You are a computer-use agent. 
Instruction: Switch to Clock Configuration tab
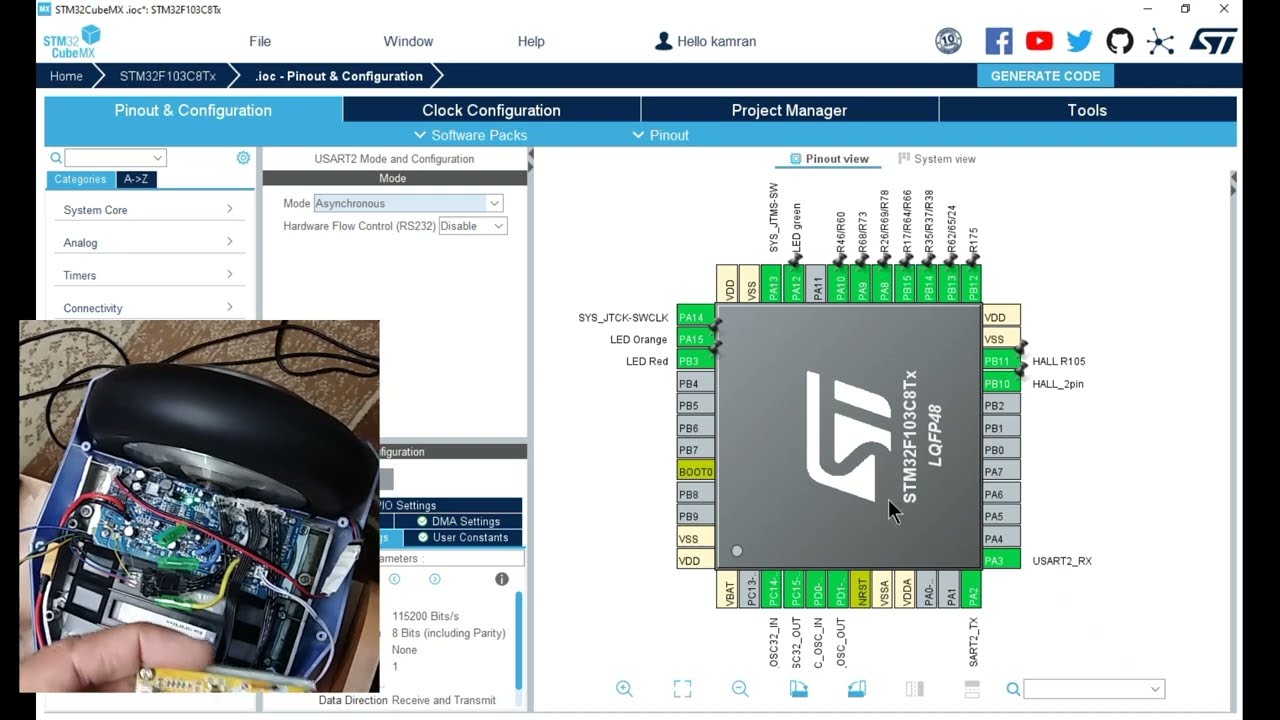(x=491, y=110)
